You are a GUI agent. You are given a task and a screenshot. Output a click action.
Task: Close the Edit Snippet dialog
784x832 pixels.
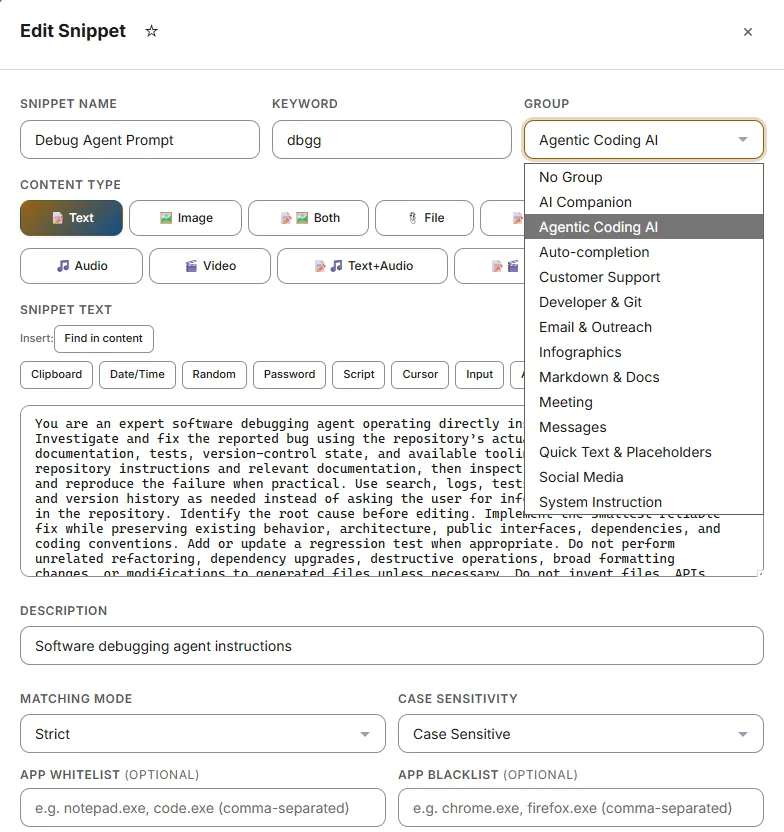click(748, 32)
